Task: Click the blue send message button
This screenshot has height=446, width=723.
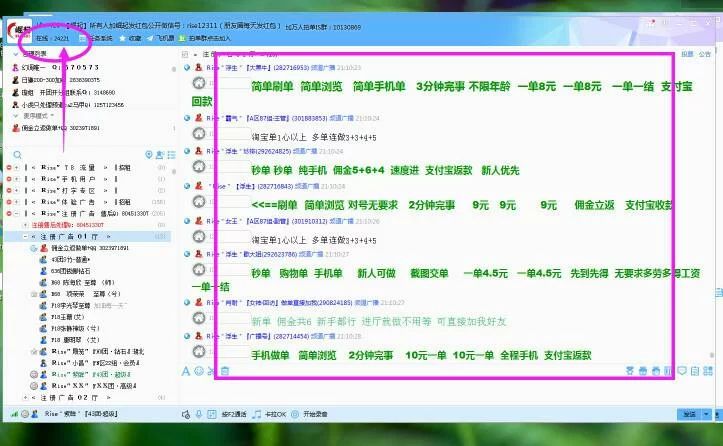Action: point(688,414)
